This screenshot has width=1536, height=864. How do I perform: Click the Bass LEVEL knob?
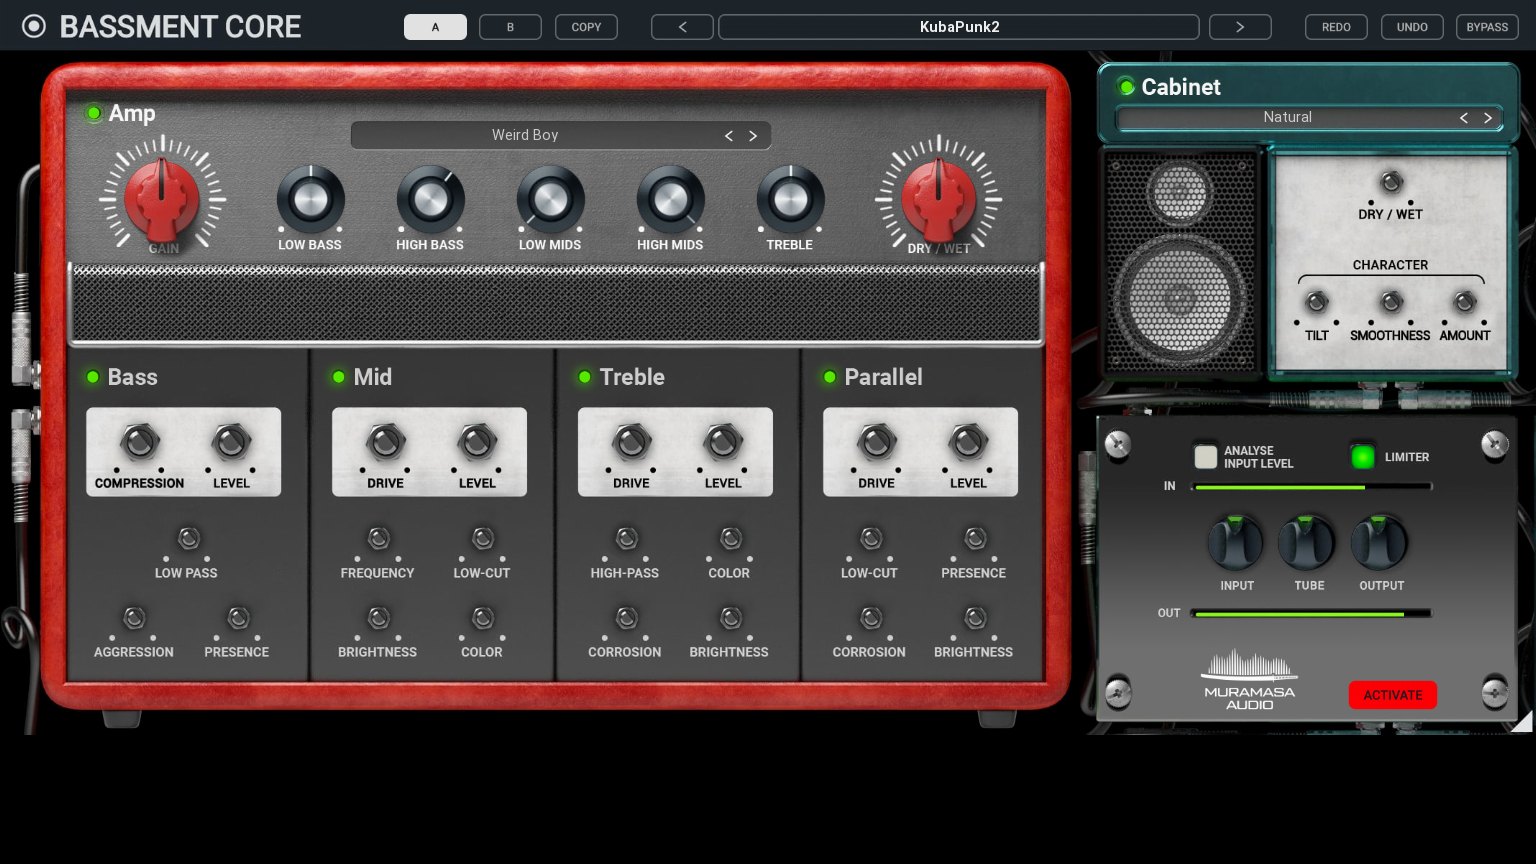[x=231, y=441]
